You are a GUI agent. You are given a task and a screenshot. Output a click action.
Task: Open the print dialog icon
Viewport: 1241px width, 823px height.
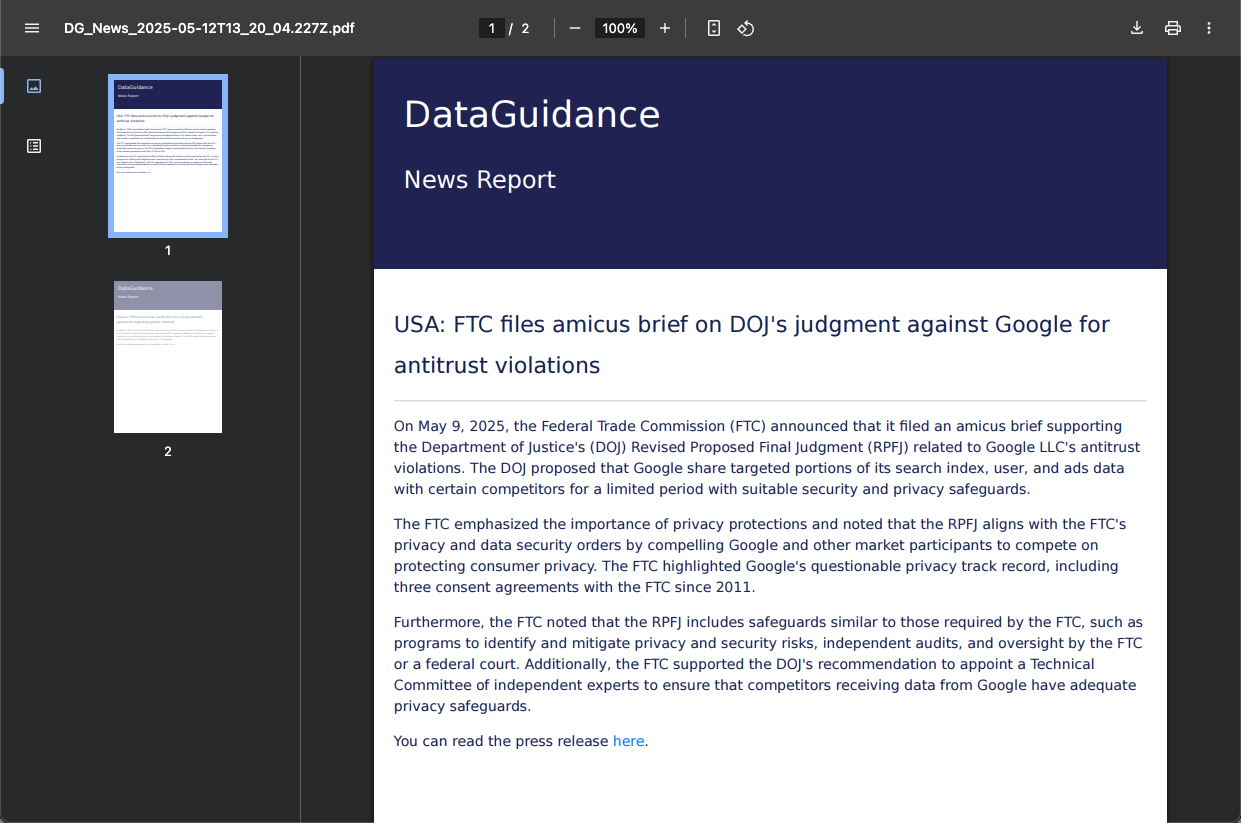(1173, 28)
